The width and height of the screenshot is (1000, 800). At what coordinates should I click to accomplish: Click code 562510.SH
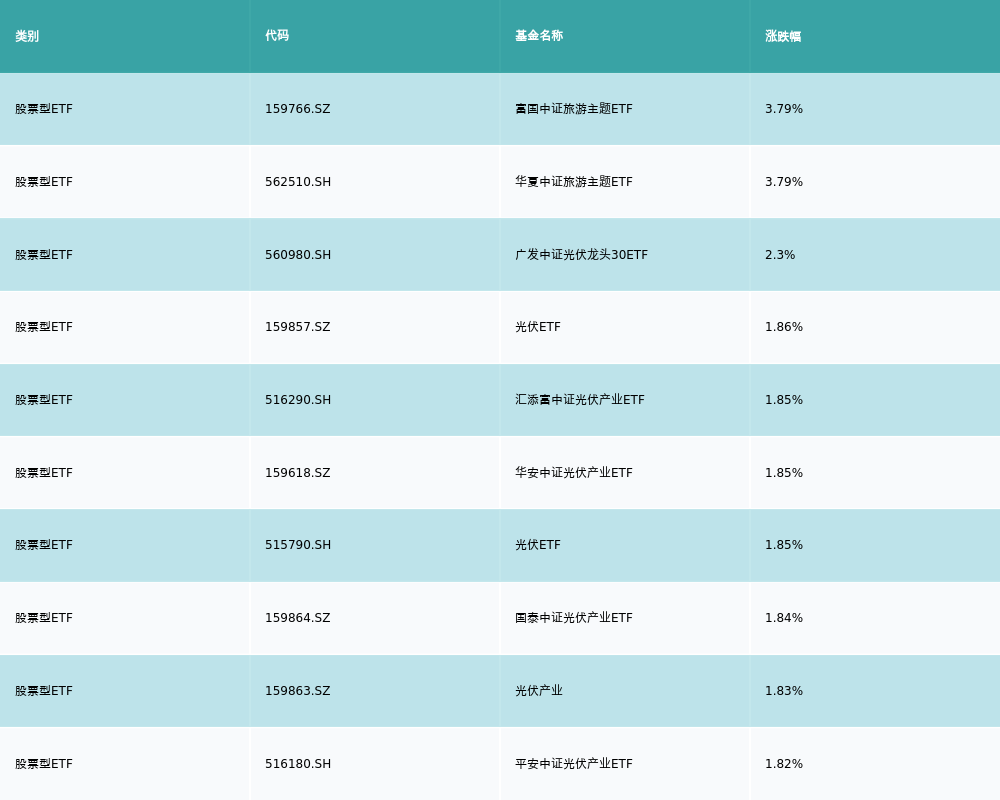click(297, 182)
